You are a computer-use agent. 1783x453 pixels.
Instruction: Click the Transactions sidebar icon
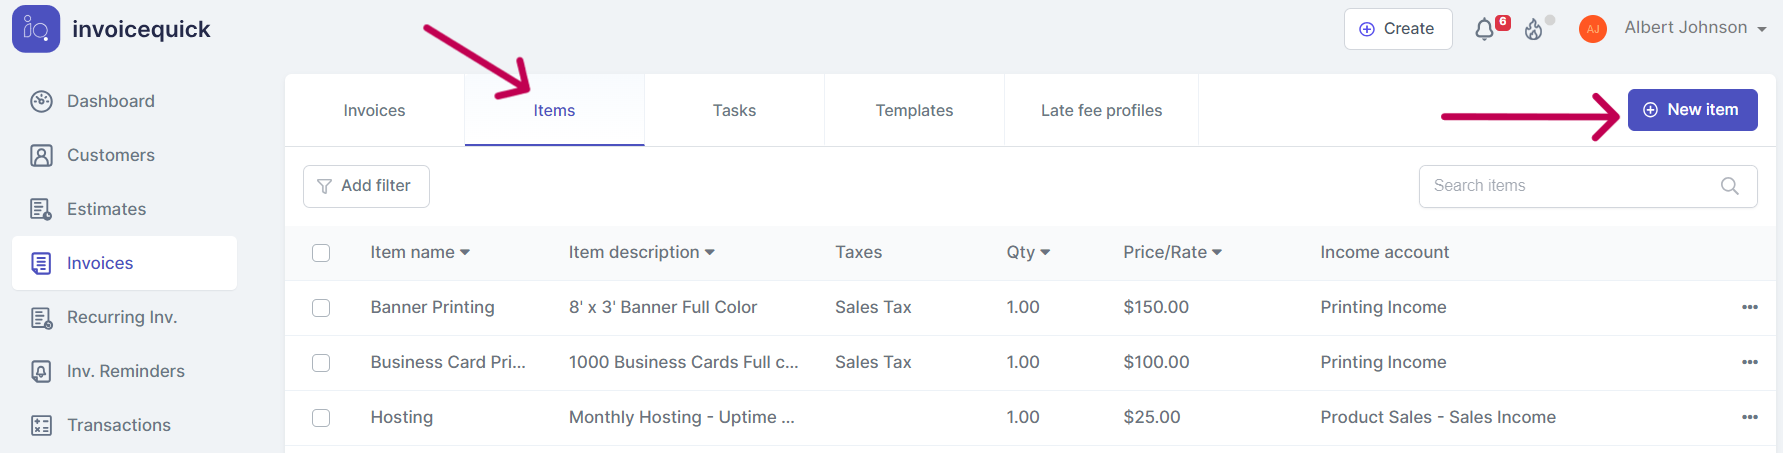[41, 425]
